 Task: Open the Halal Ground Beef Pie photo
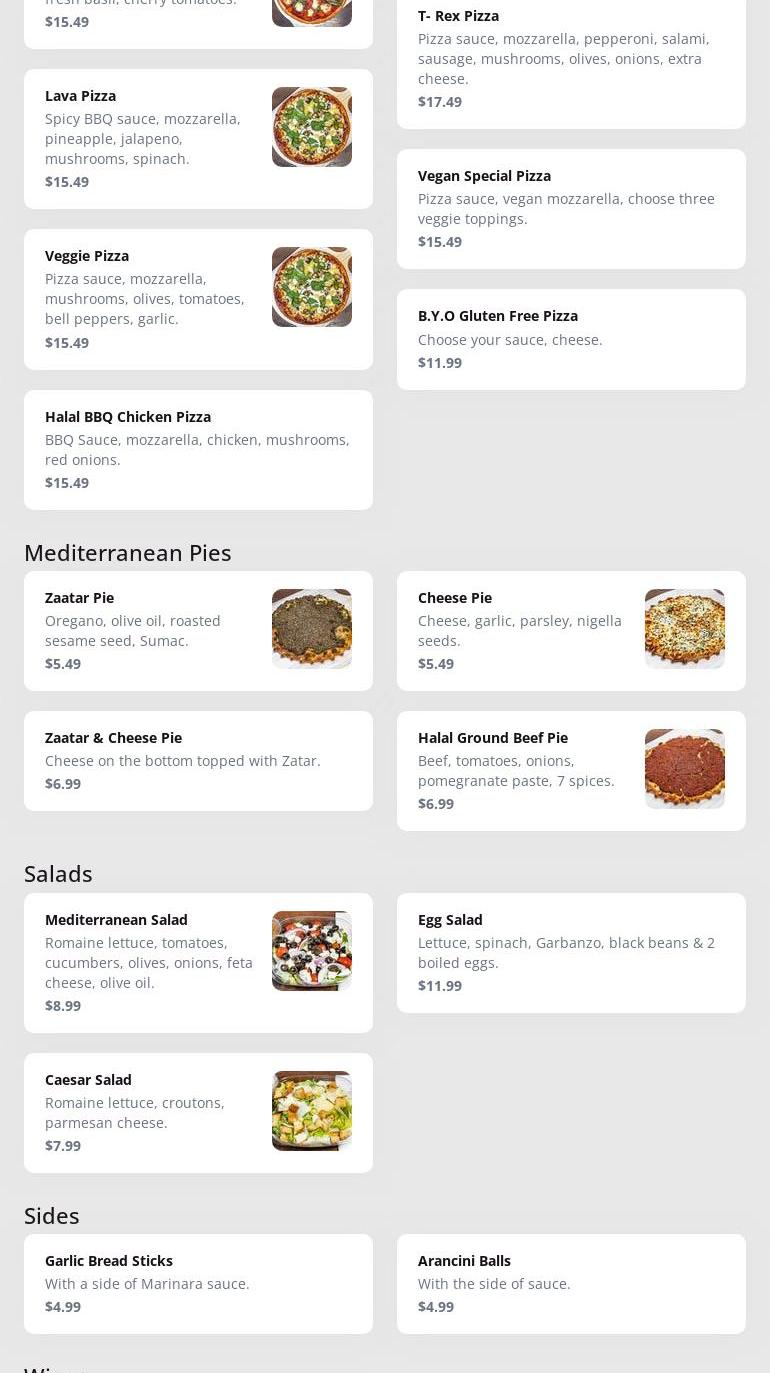(684, 769)
